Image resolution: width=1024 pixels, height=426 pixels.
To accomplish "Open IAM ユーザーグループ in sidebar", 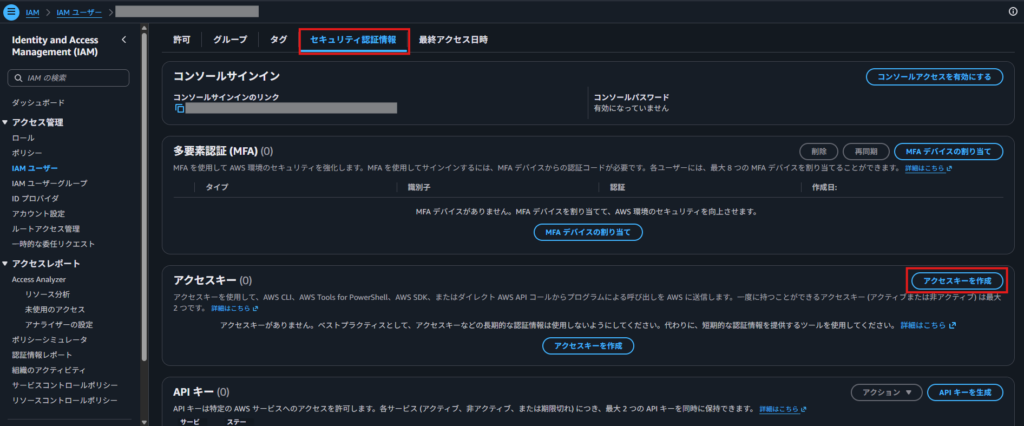I will pos(50,183).
